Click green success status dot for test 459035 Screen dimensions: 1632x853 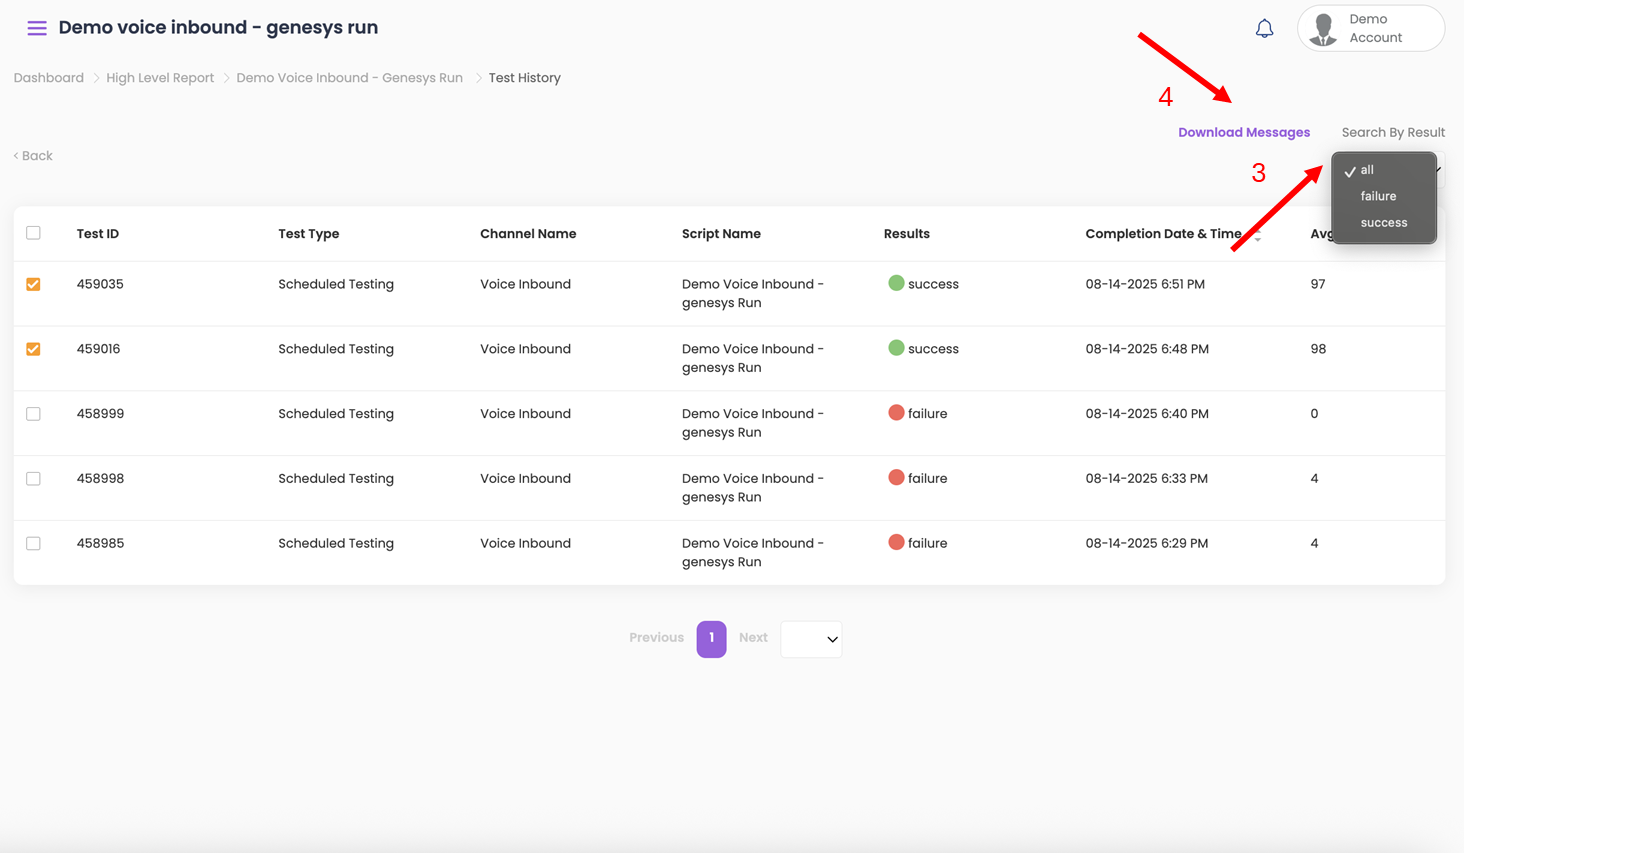click(896, 283)
